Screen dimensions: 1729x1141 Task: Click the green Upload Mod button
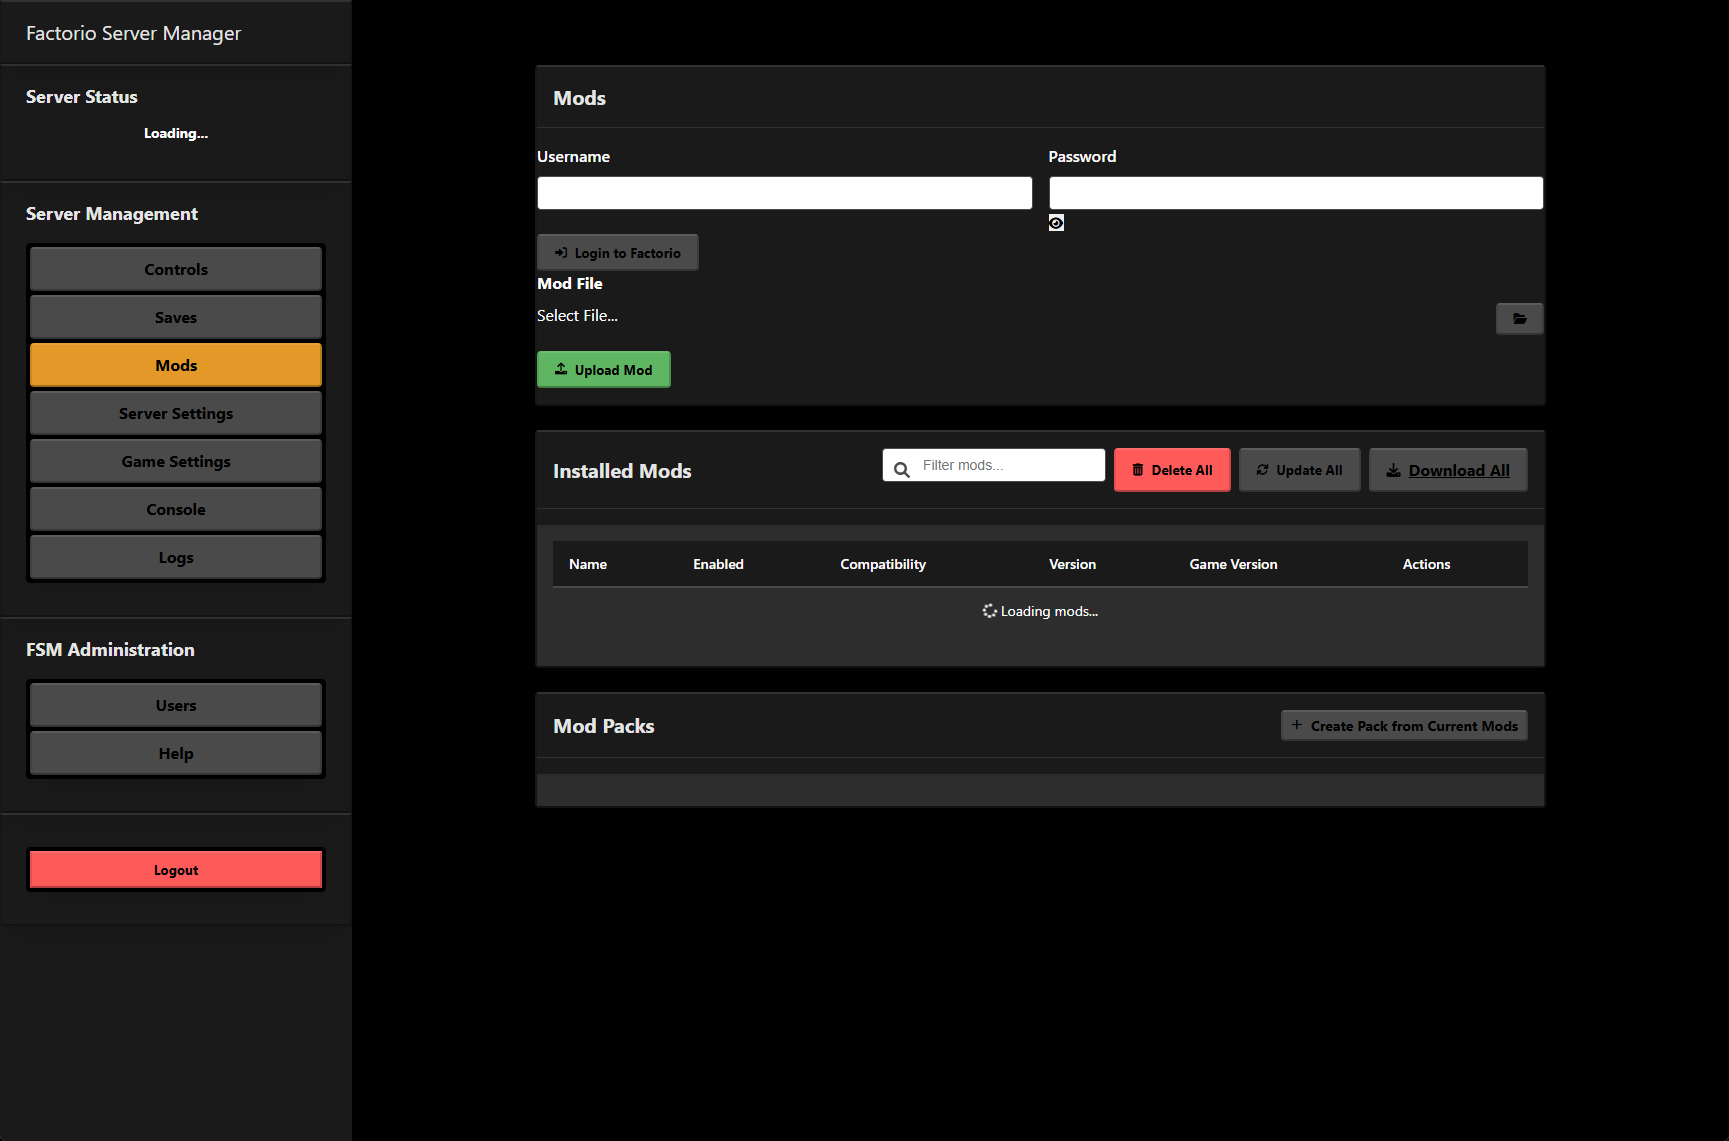point(604,370)
